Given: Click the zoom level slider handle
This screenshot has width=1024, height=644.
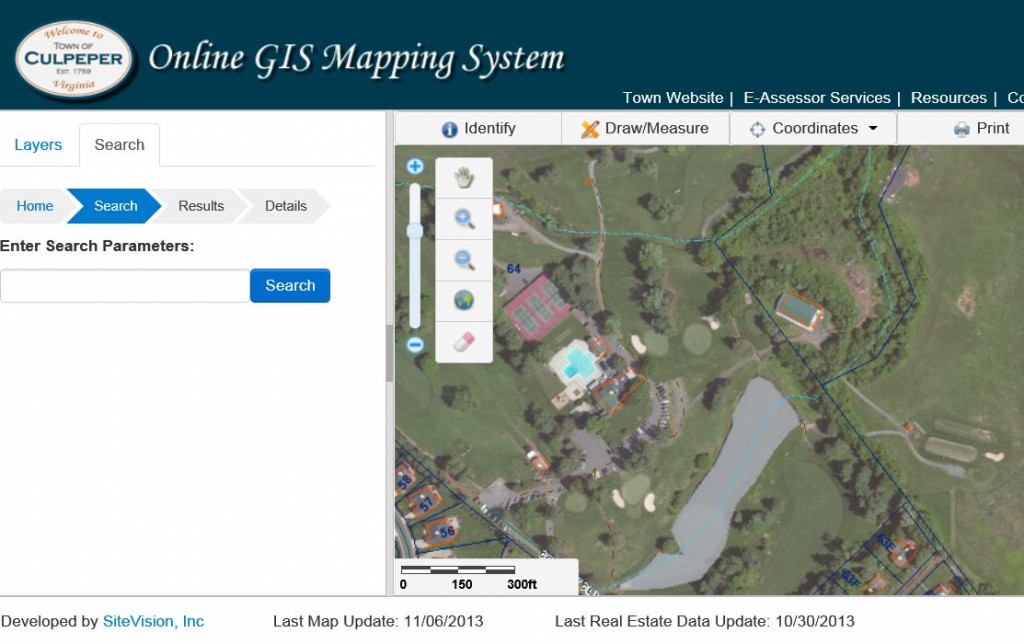Looking at the screenshot, I should point(415,231).
